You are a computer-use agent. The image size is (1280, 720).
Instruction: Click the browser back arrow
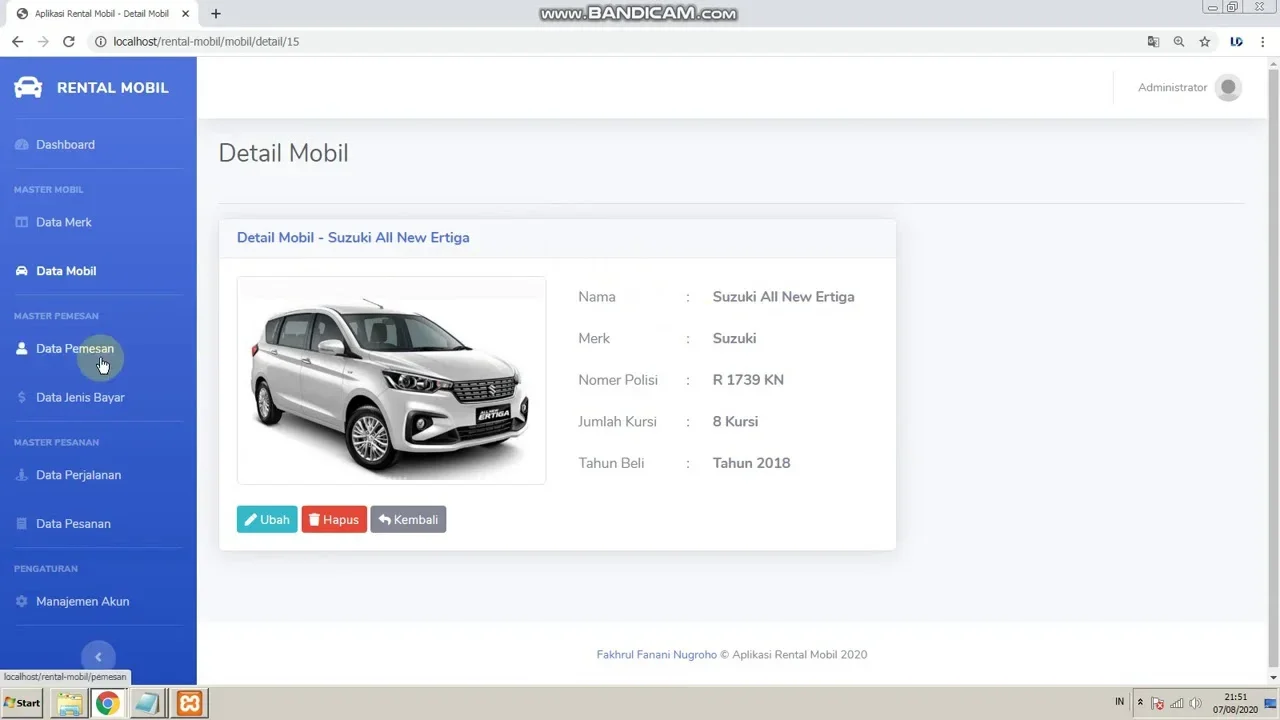[17, 41]
